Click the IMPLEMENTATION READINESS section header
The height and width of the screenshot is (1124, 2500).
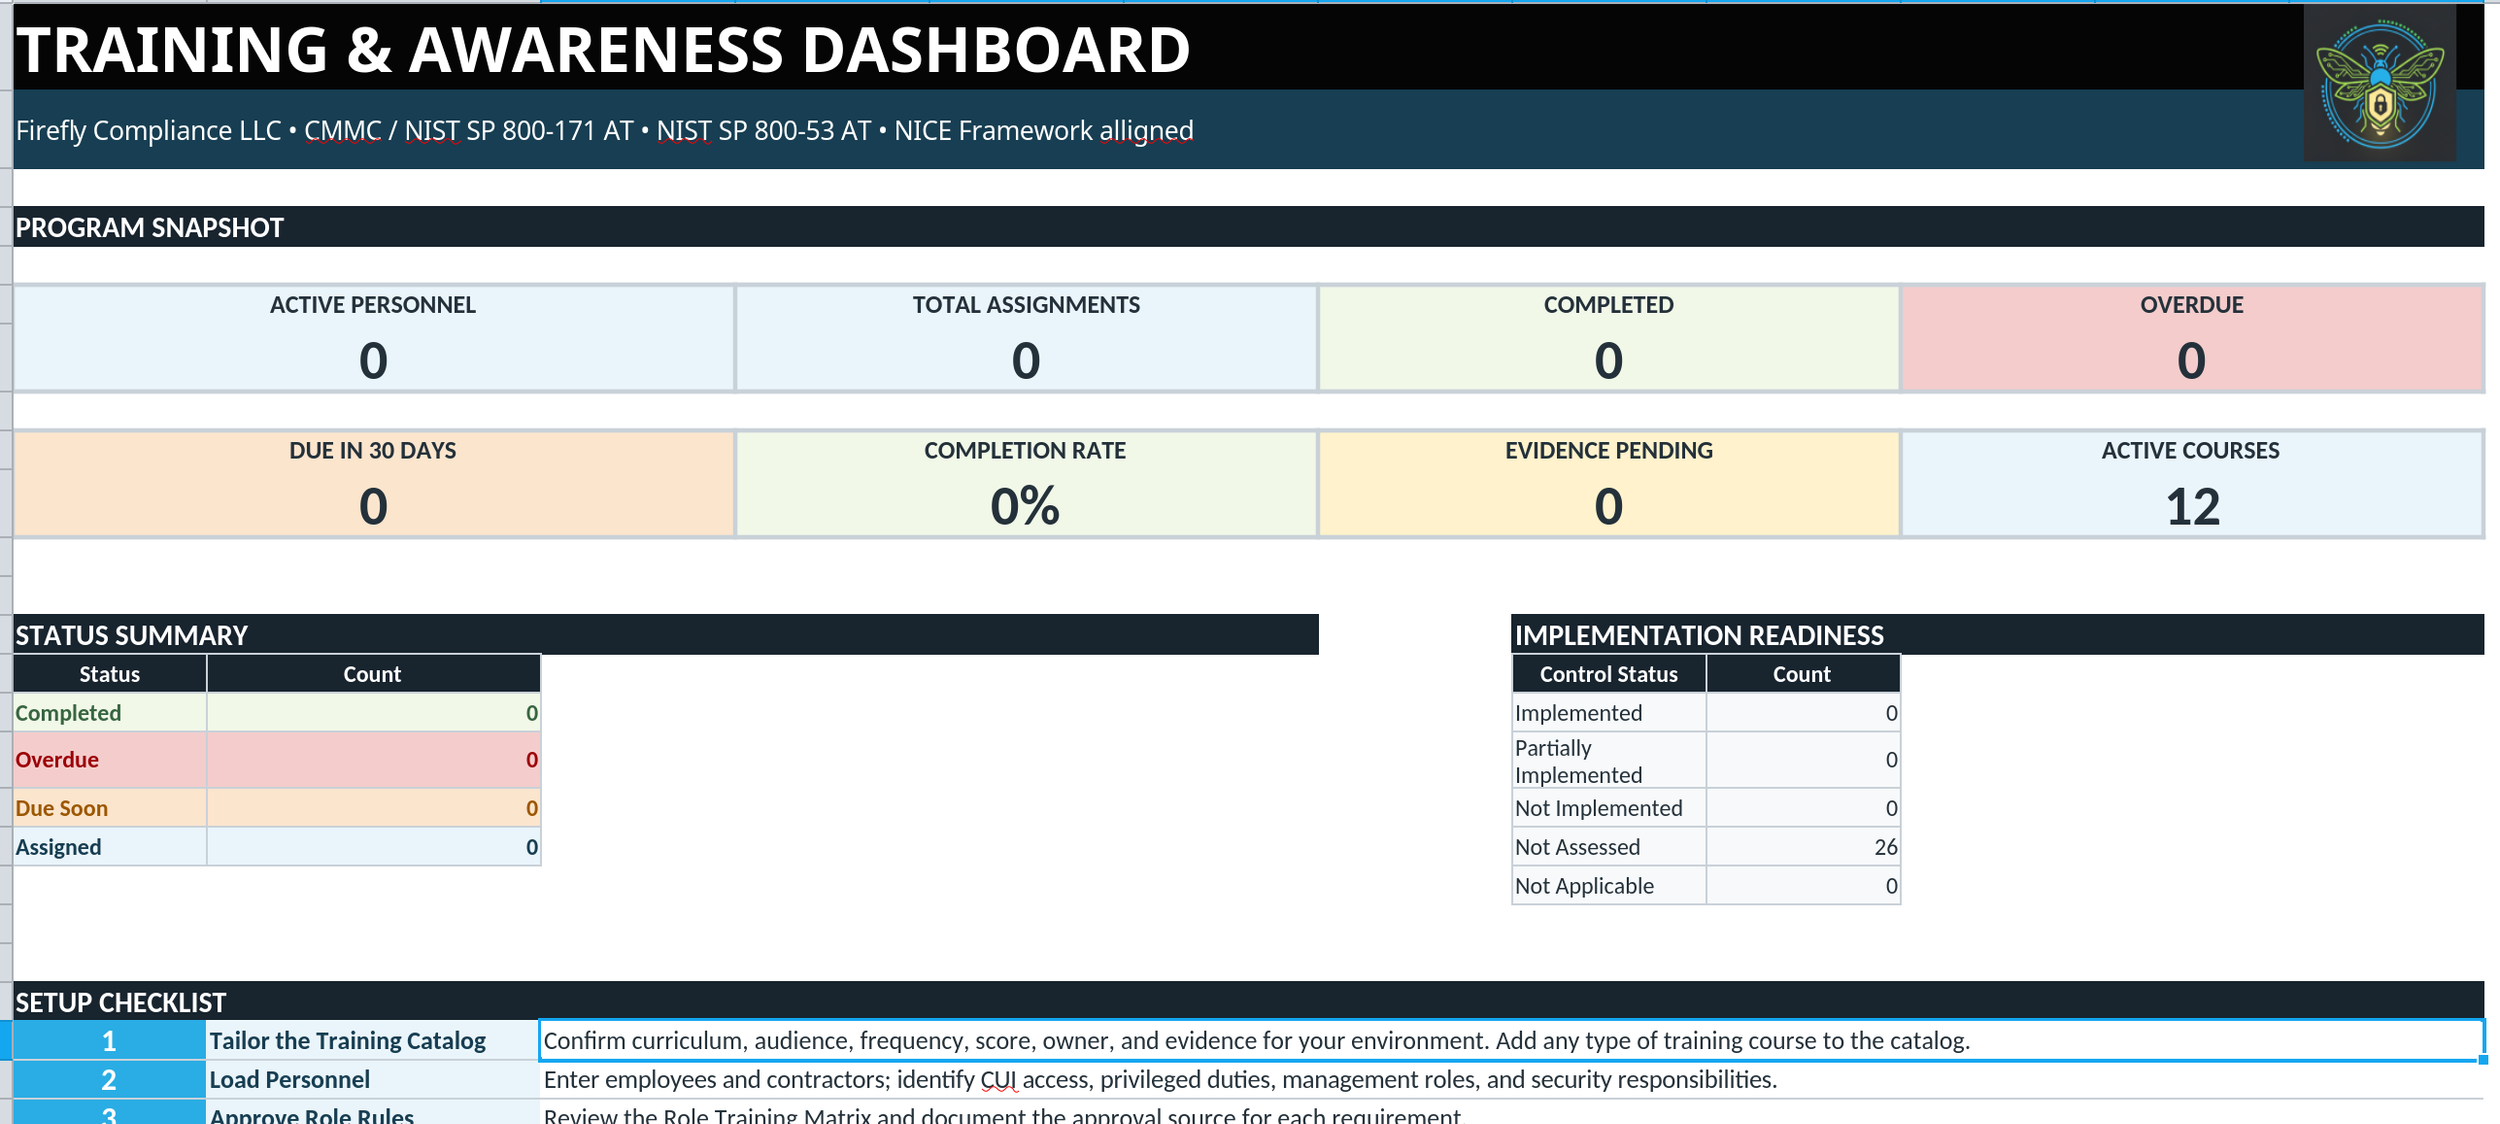click(x=1997, y=635)
